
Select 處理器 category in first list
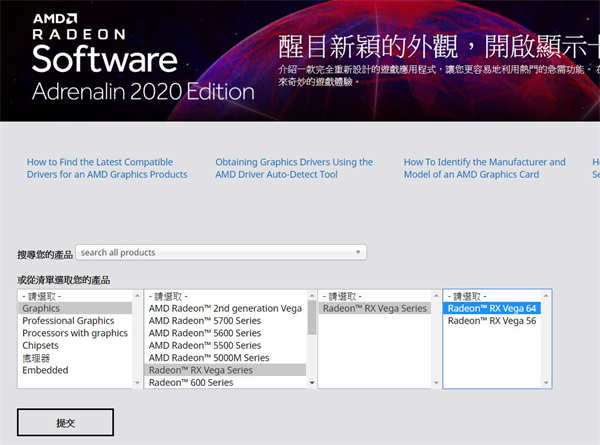pyautogui.click(x=75, y=358)
